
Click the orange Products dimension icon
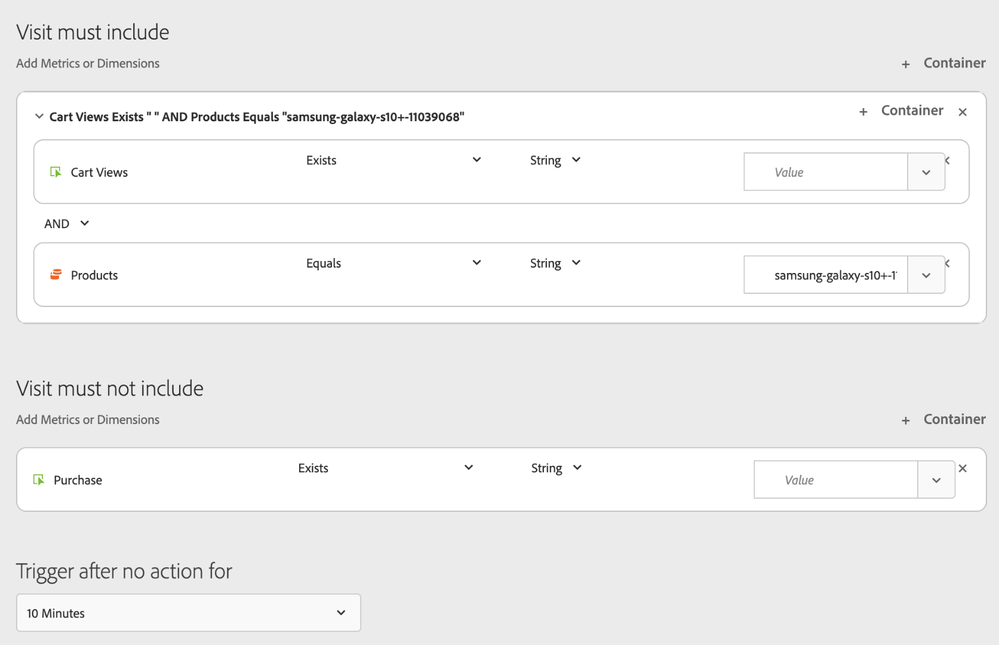click(56, 275)
